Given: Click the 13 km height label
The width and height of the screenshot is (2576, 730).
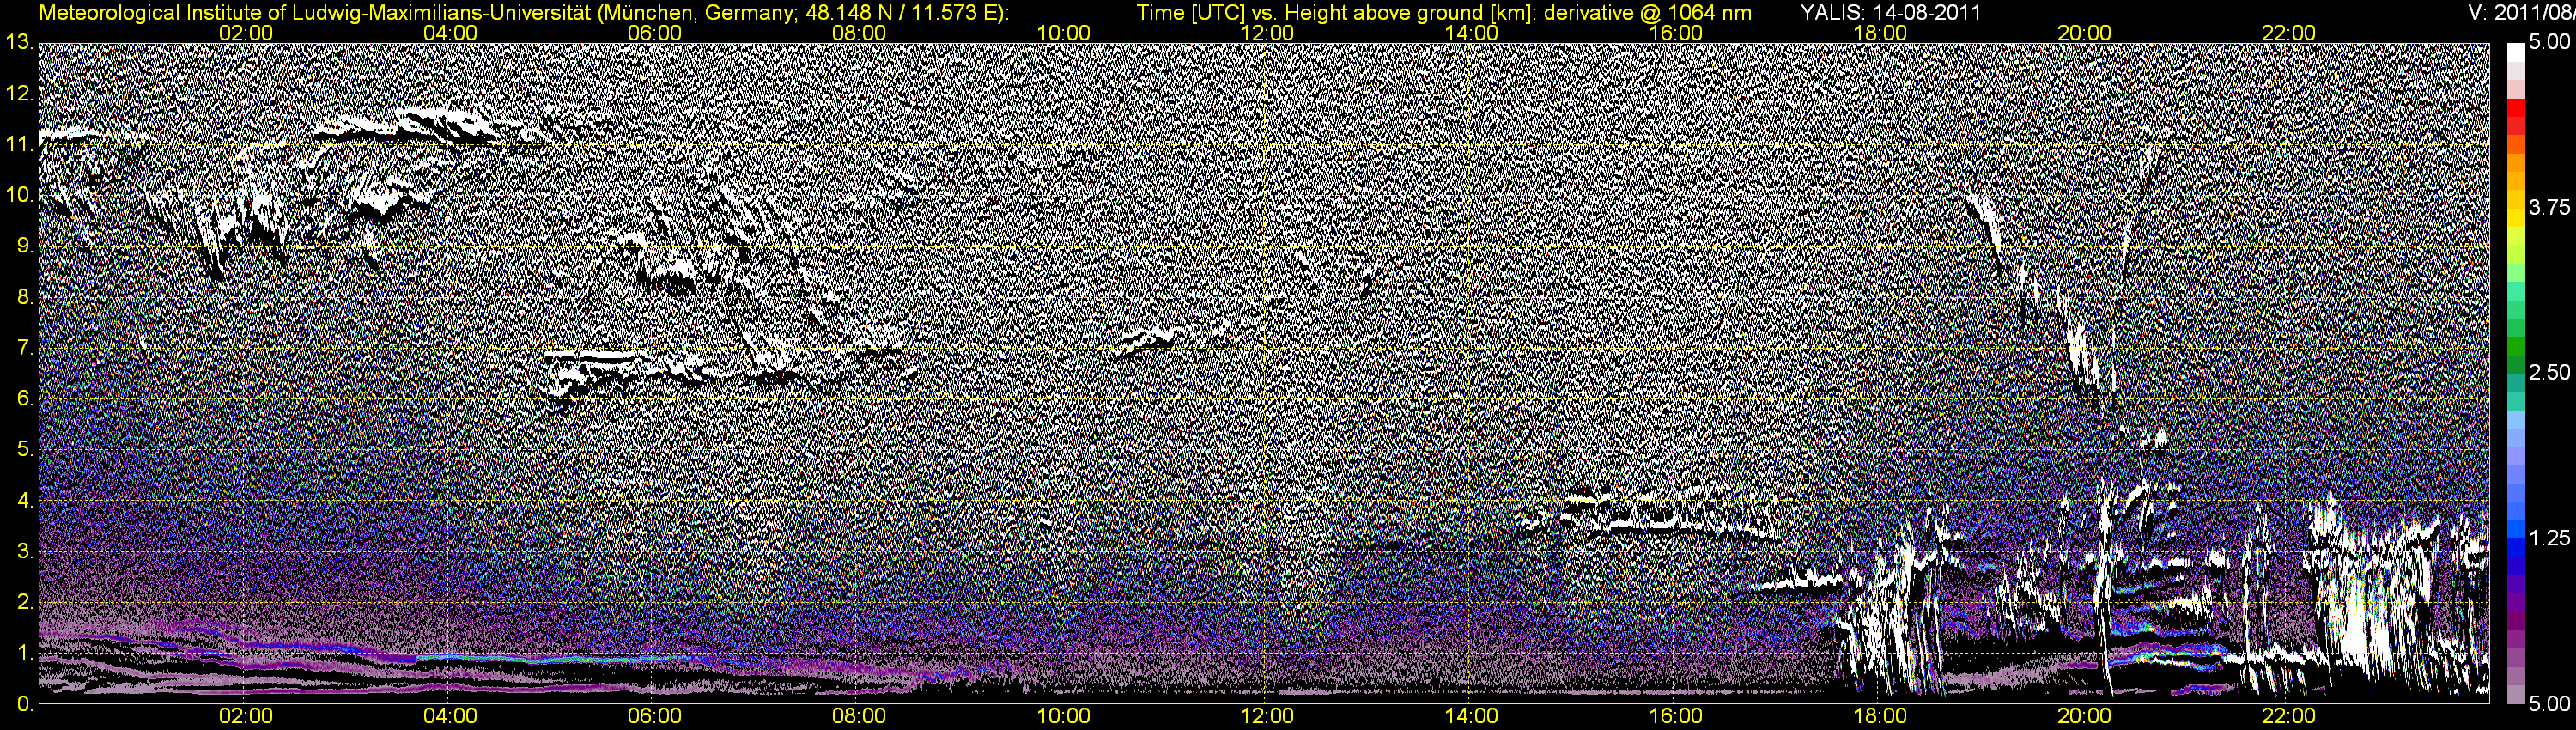Looking at the screenshot, I should tap(18, 42).
